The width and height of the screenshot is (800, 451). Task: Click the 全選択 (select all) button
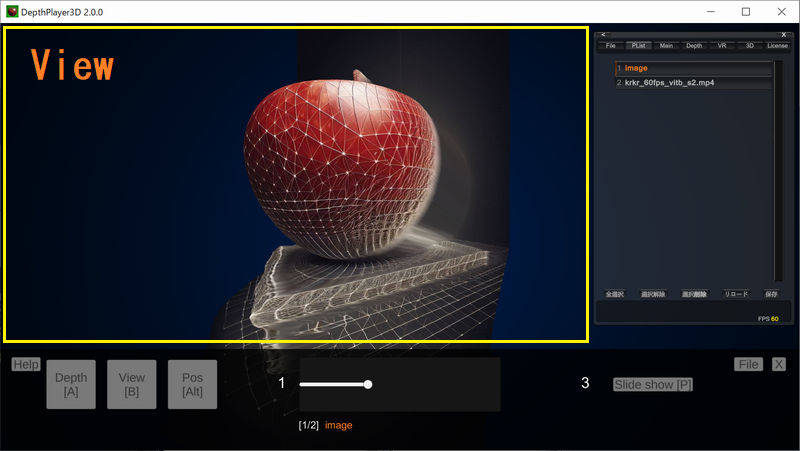613,295
